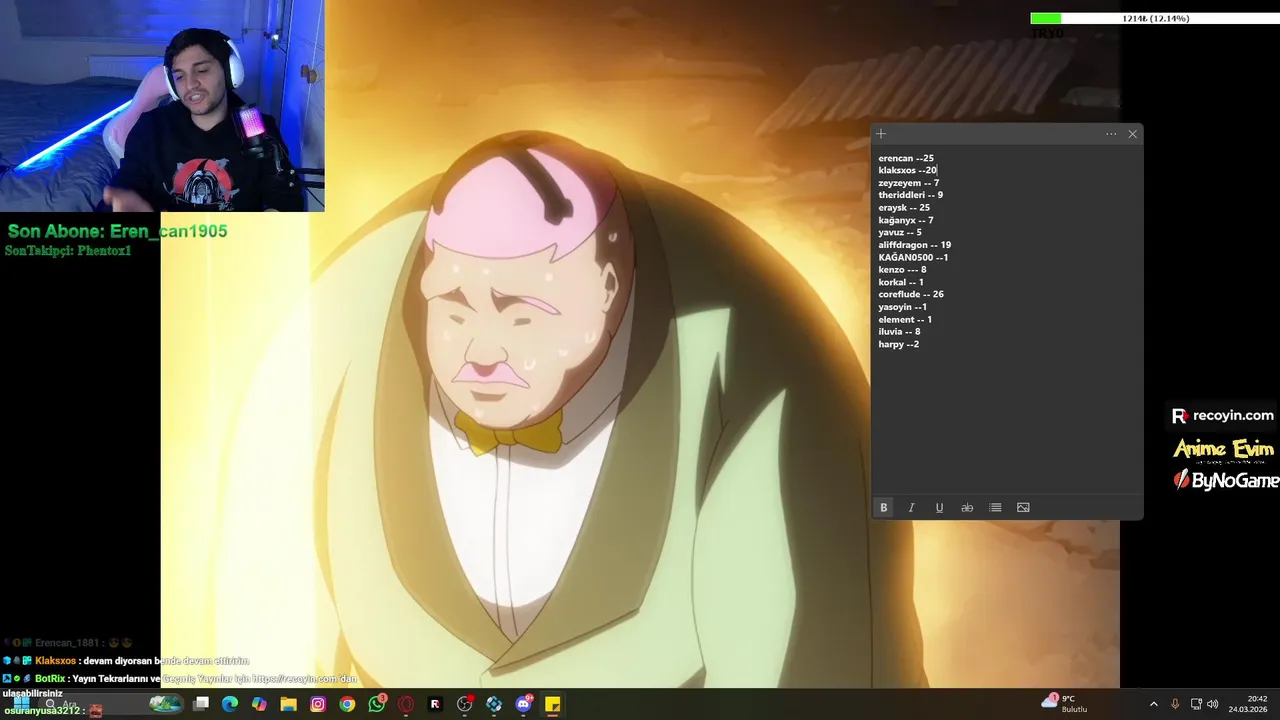
Task: Close the sticky note window
Action: pyautogui.click(x=1132, y=134)
